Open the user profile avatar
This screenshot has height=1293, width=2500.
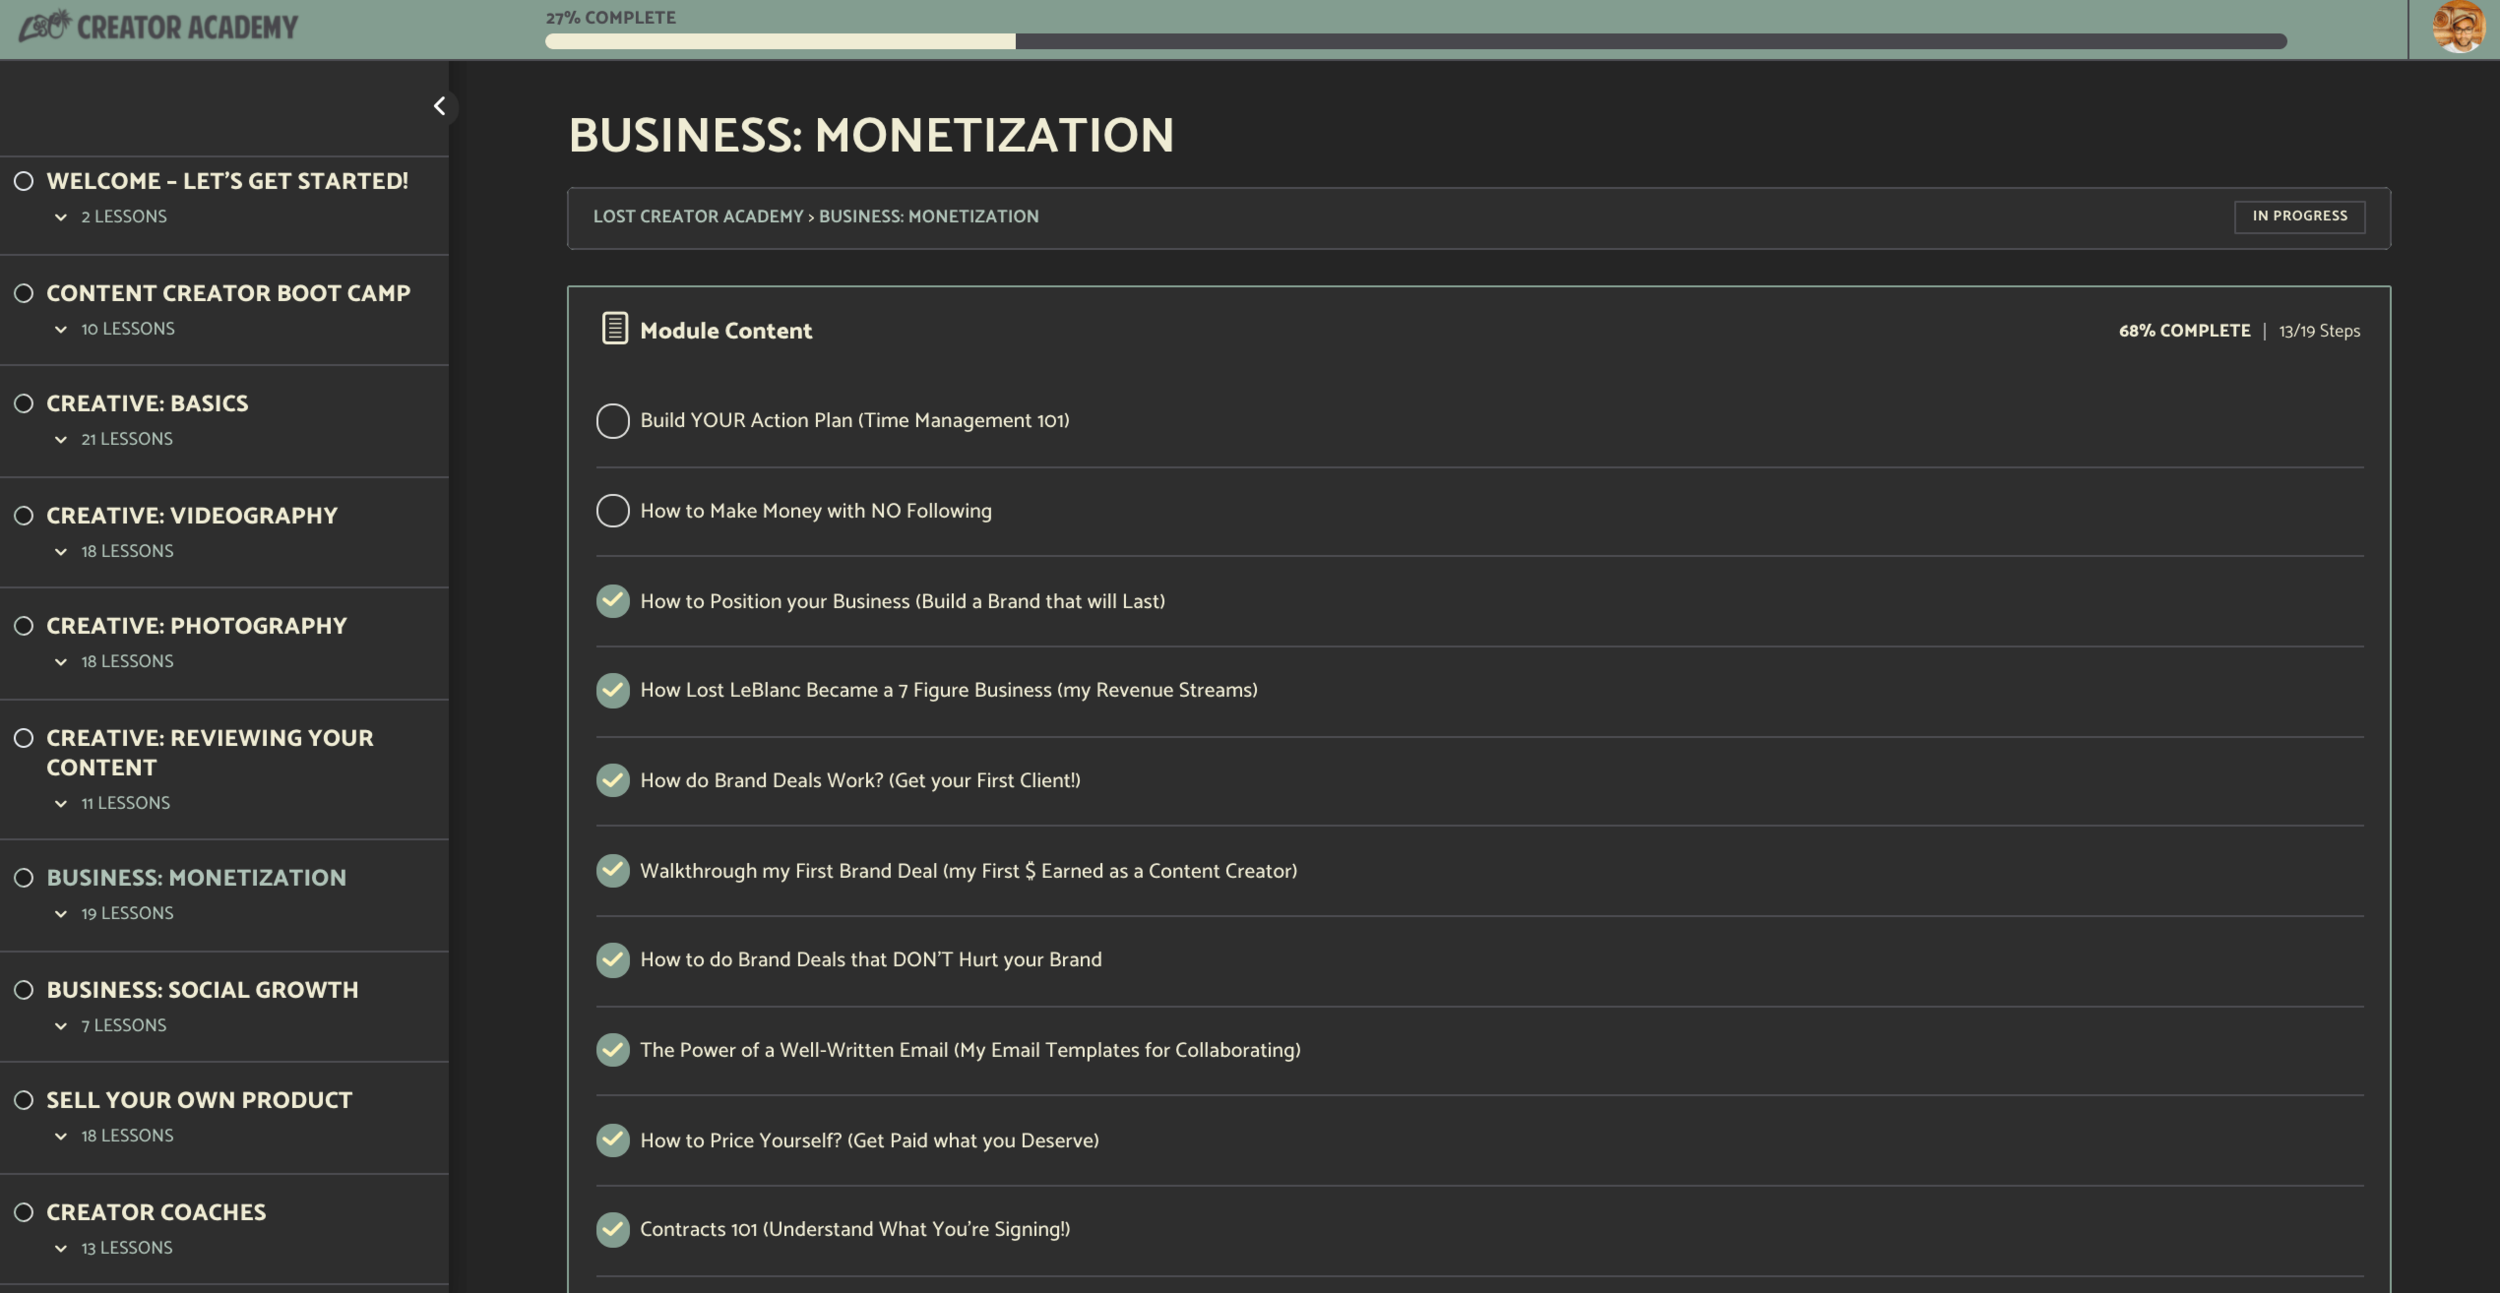pos(2458,28)
